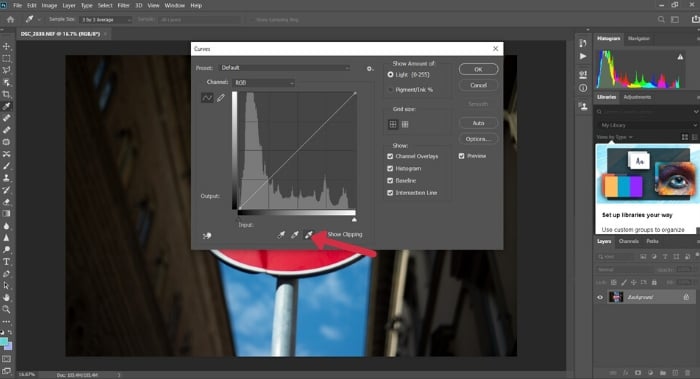Click the Auto button in Curves

point(478,123)
